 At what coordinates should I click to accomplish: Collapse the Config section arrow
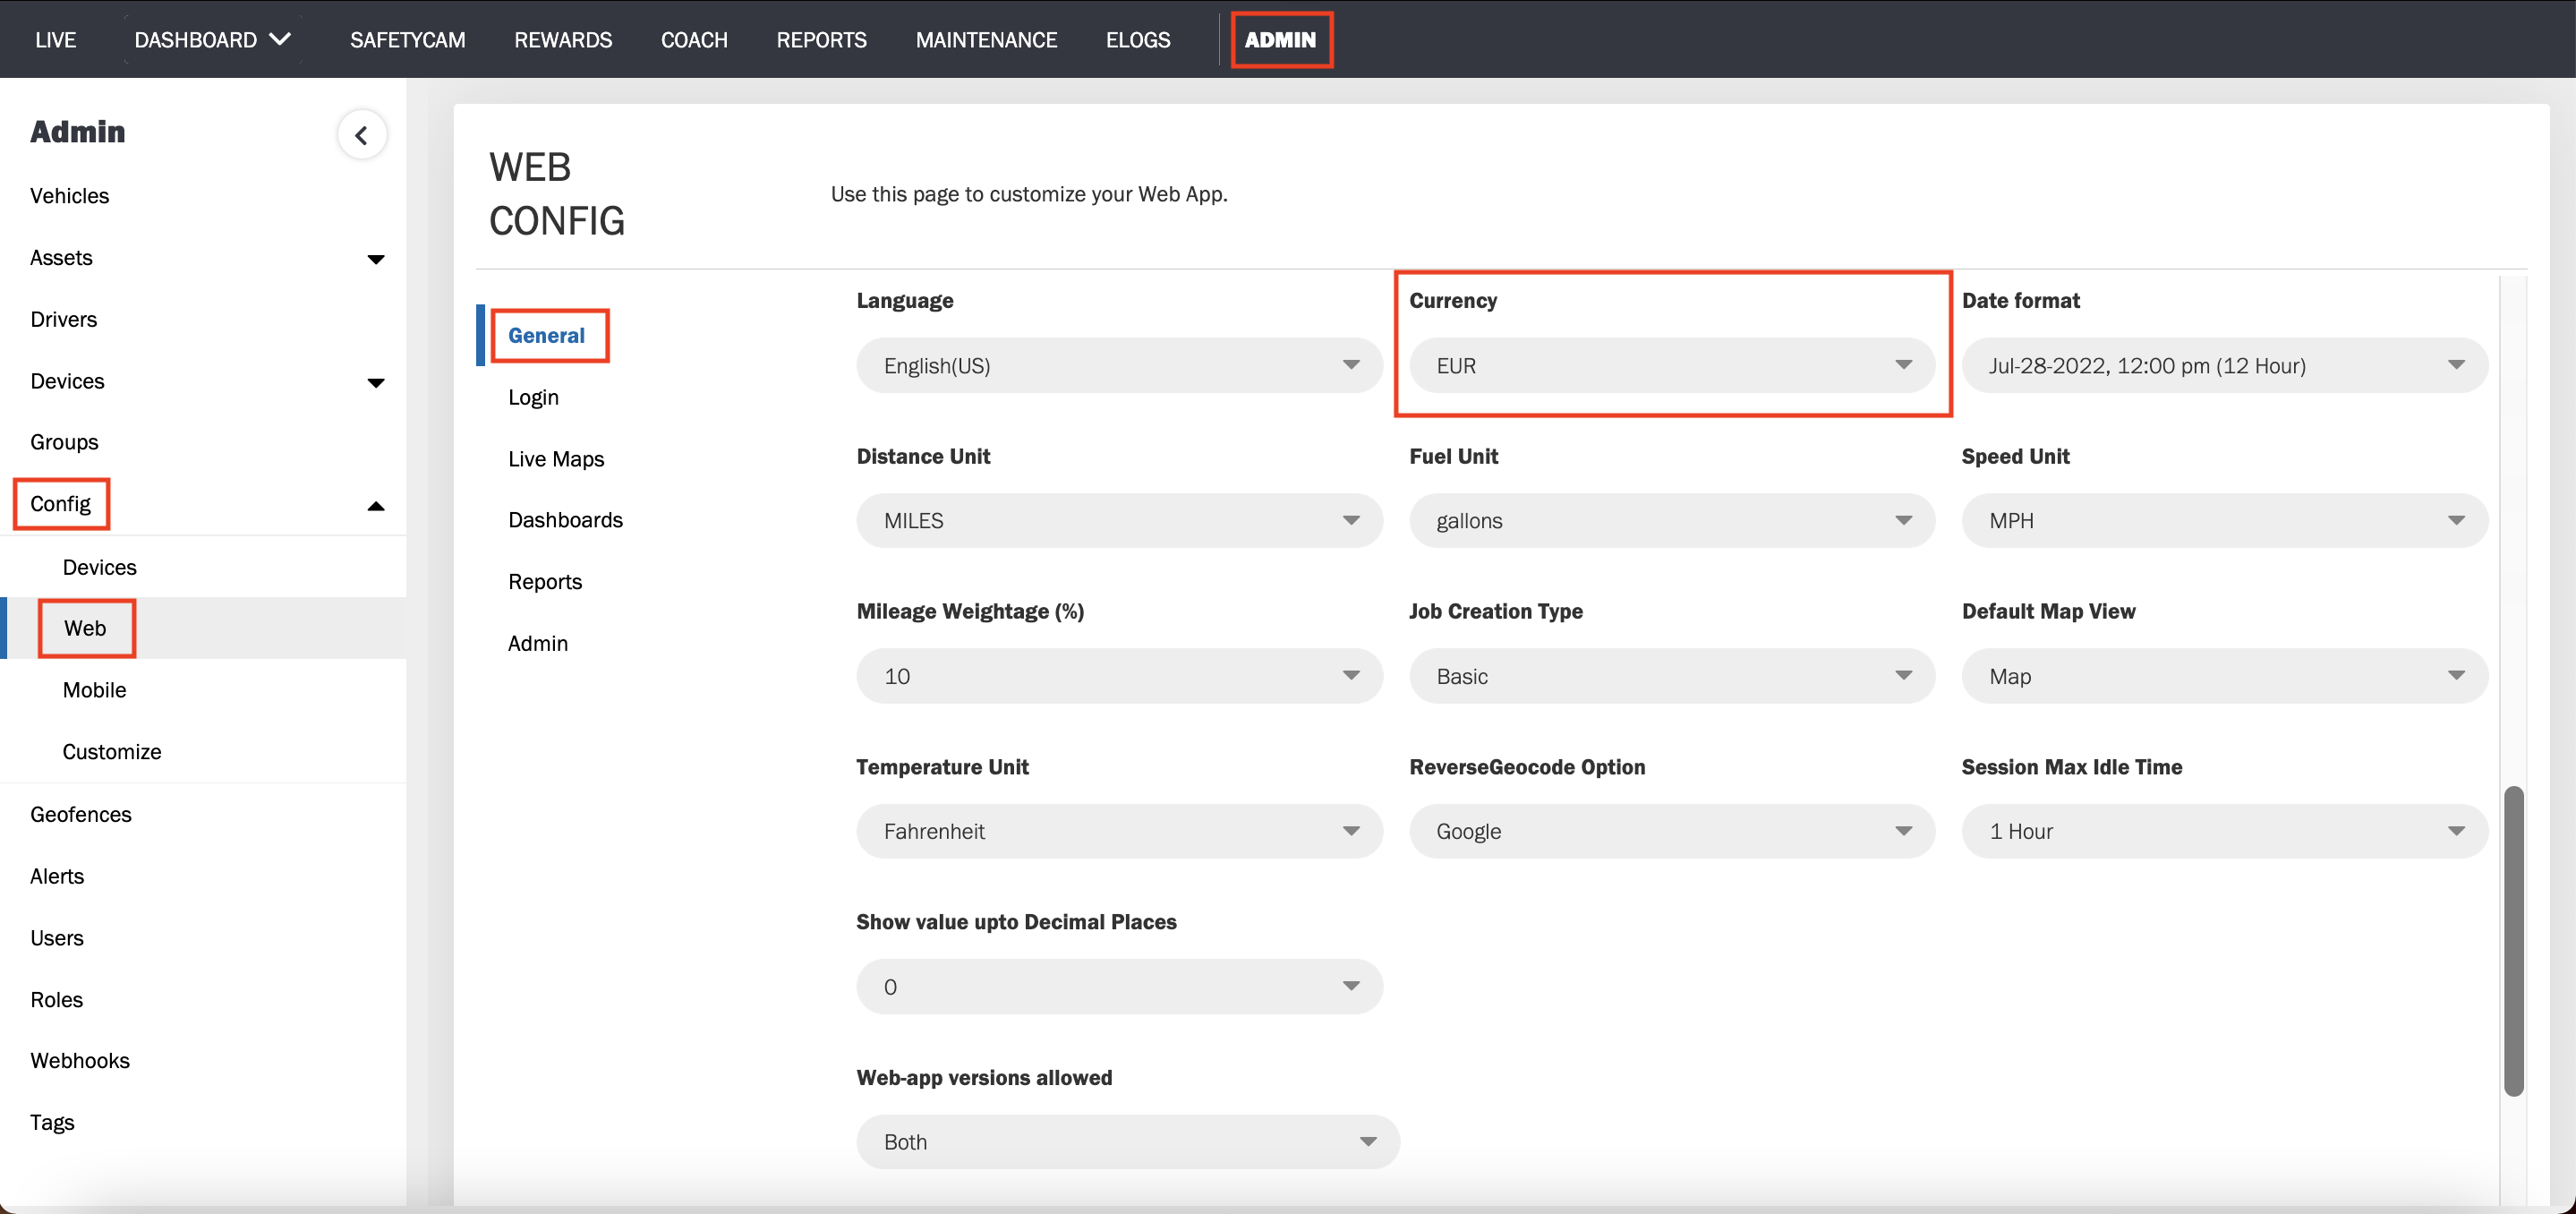tap(375, 506)
